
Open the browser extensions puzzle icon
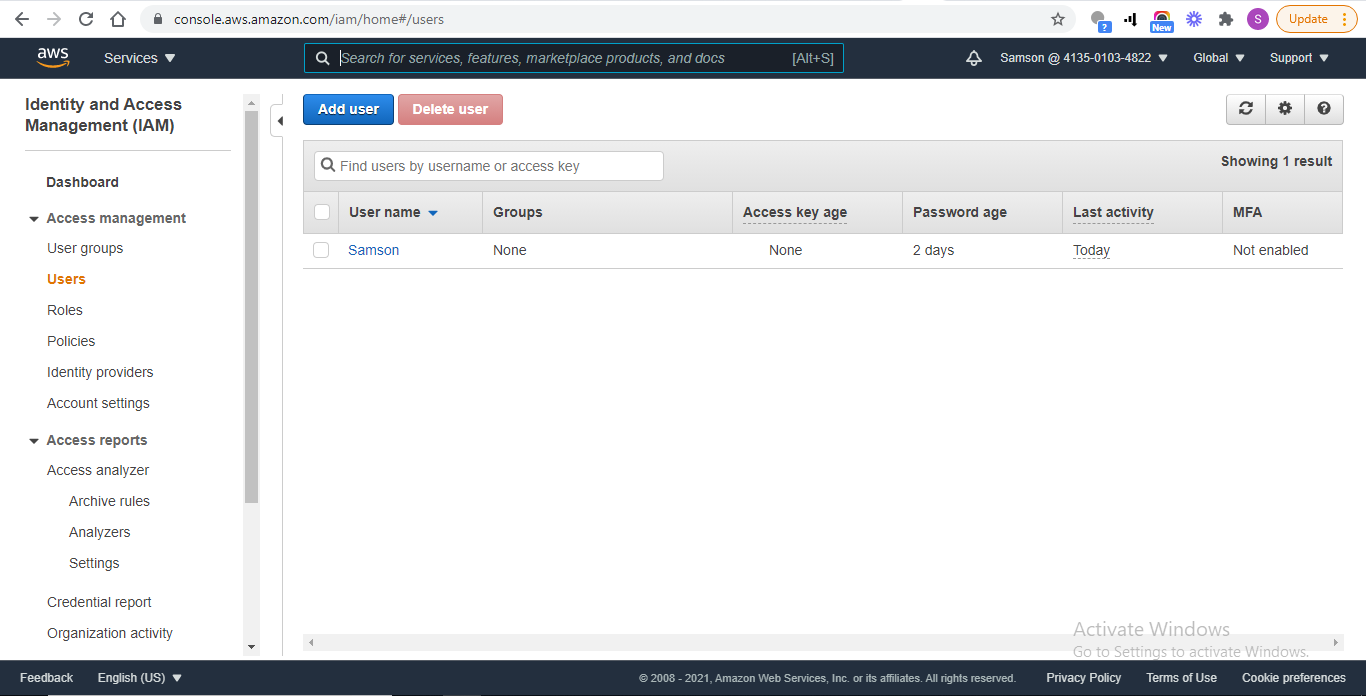pos(1225,18)
